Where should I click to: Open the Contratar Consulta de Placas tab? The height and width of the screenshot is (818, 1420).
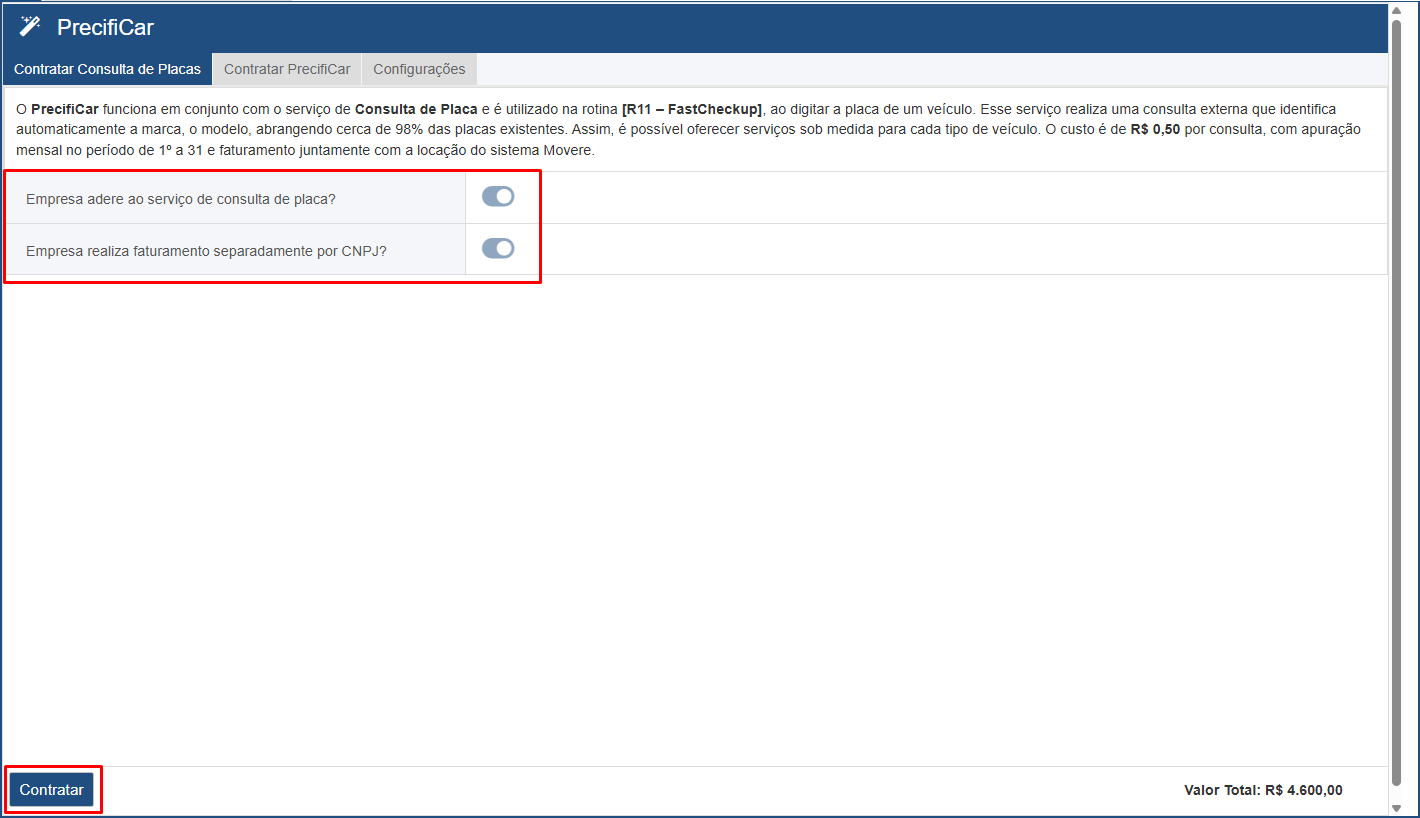[x=107, y=69]
